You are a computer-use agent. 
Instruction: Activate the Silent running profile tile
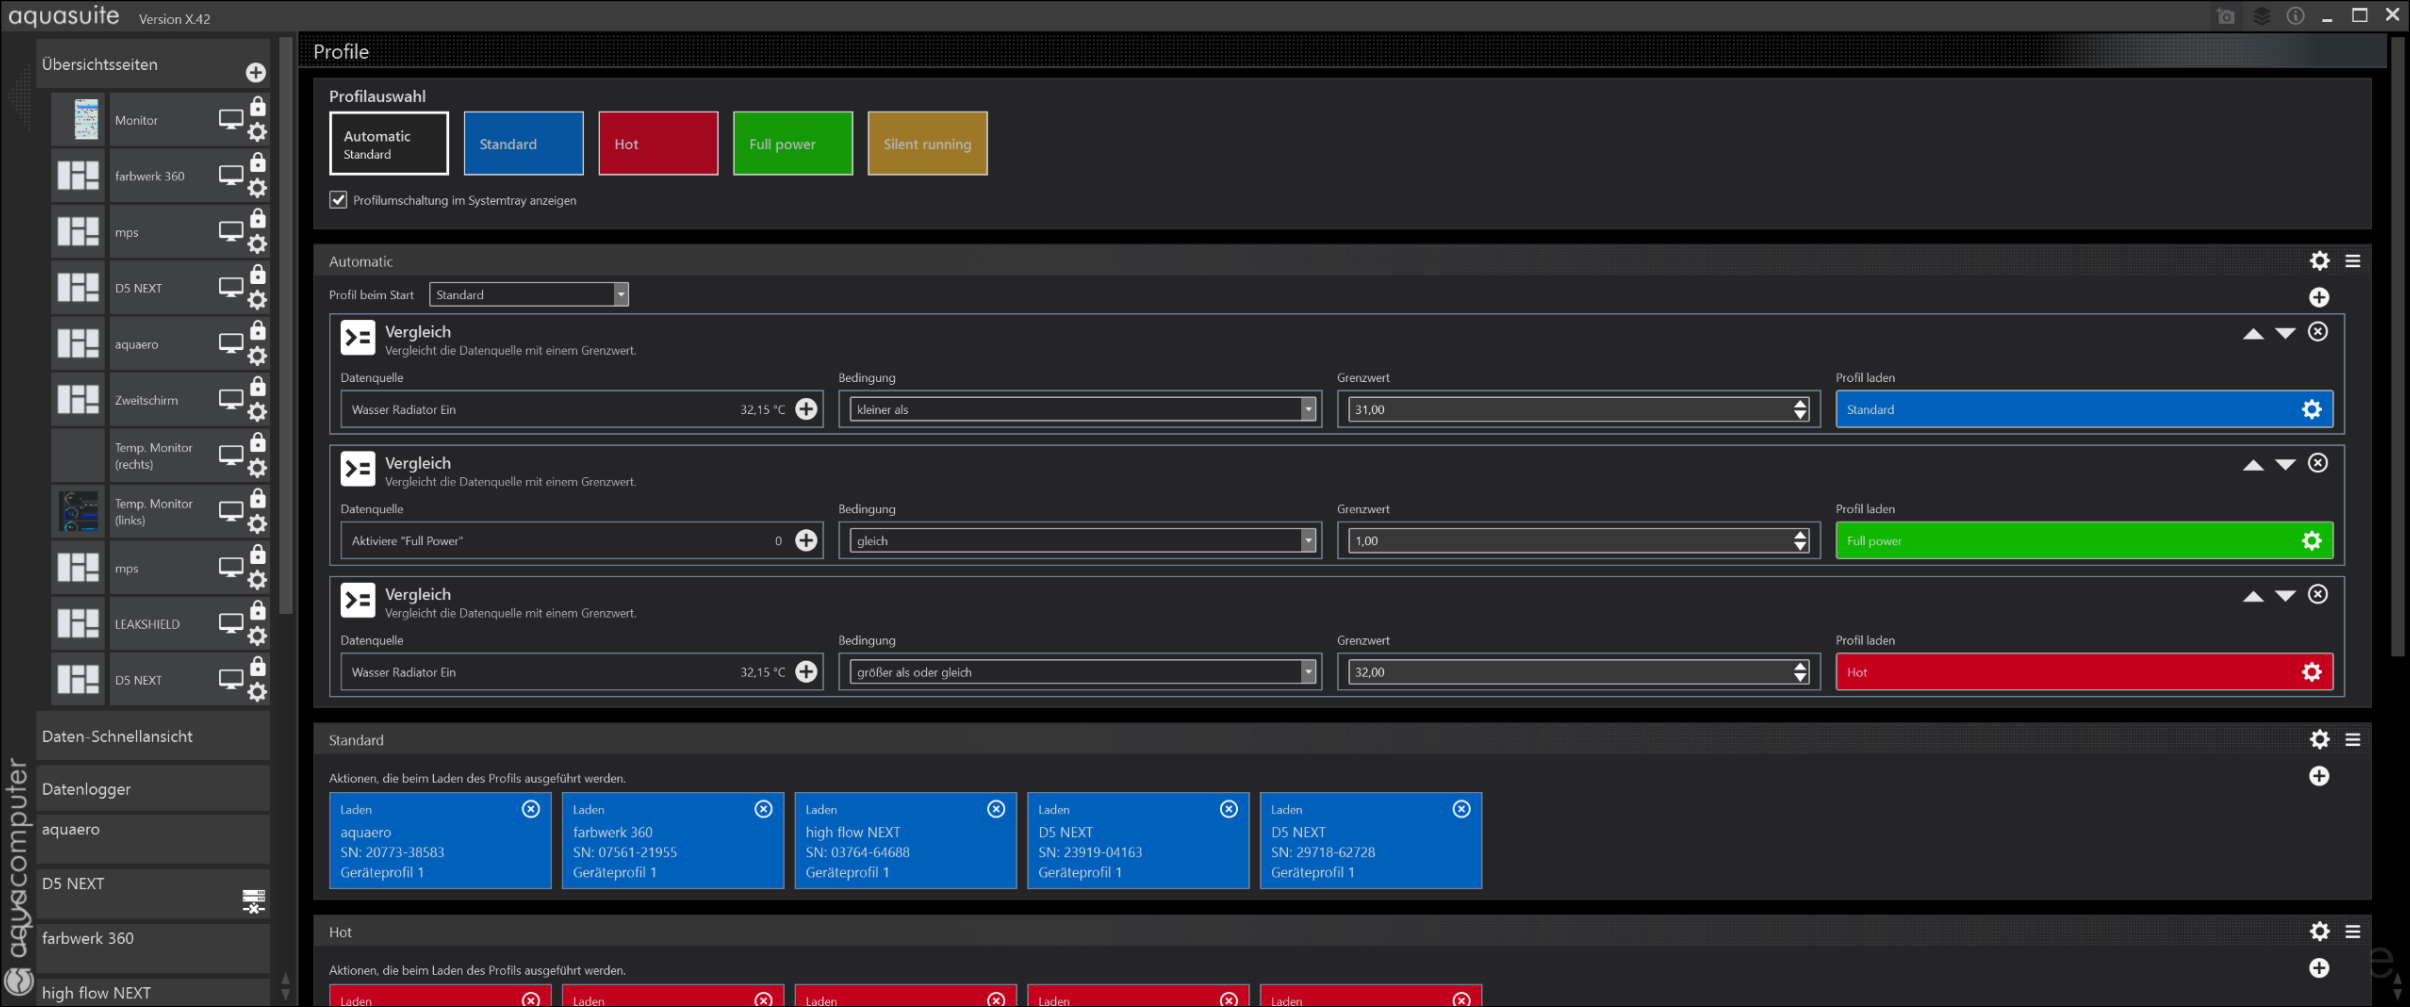927,143
